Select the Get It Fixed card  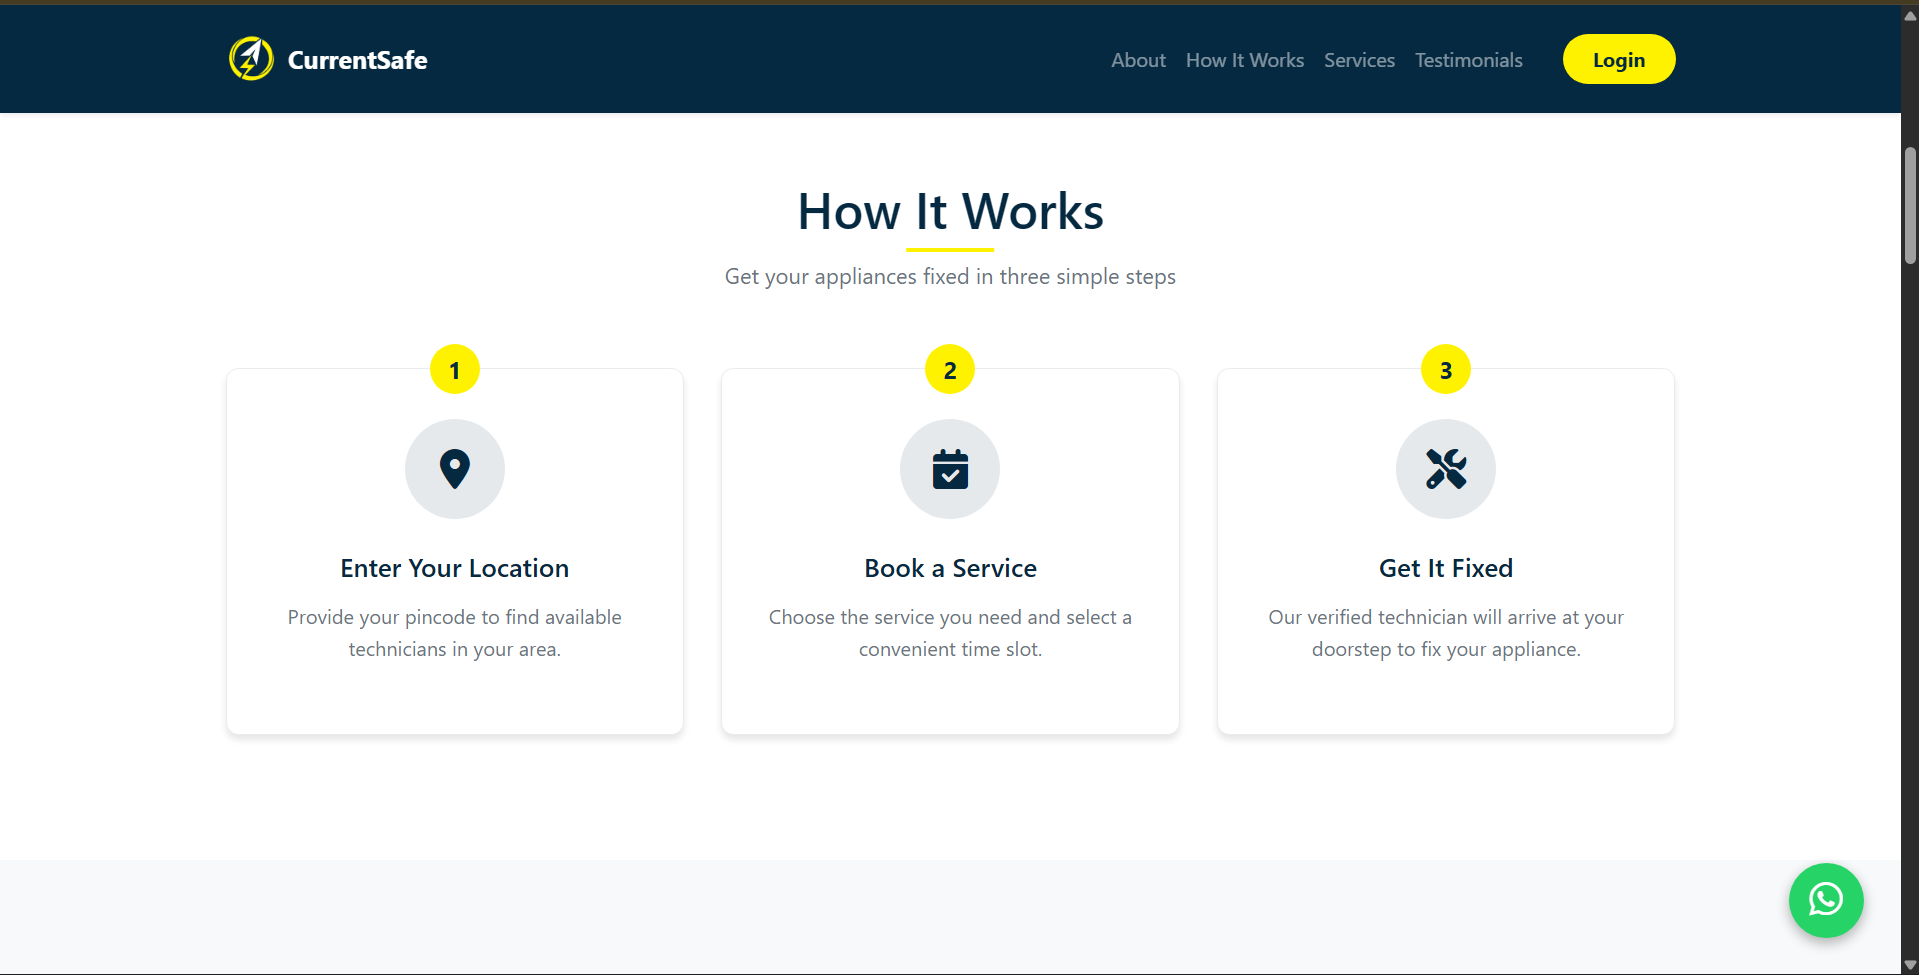tap(1445, 550)
